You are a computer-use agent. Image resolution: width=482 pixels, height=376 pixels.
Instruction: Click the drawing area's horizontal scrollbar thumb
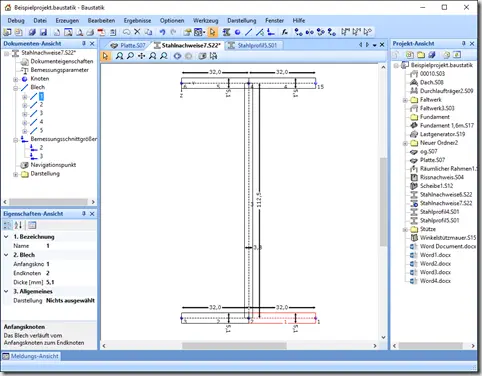pyautogui.click(x=234, y=346)
